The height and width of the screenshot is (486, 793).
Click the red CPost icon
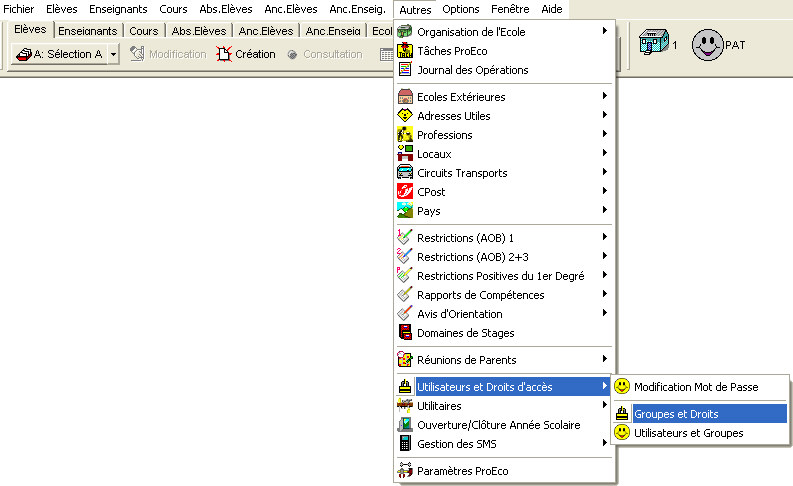coord(405,192)
